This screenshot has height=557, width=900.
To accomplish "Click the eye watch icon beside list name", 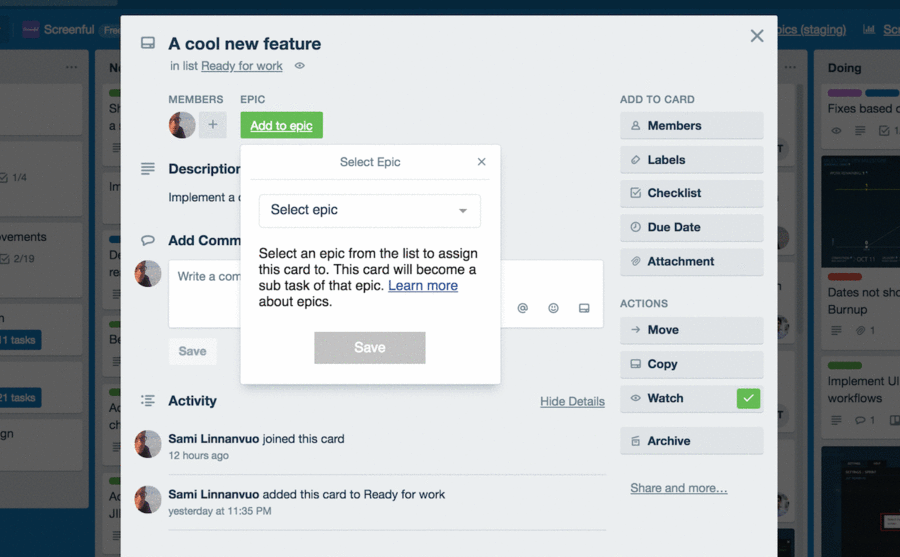I will point(299,66).
